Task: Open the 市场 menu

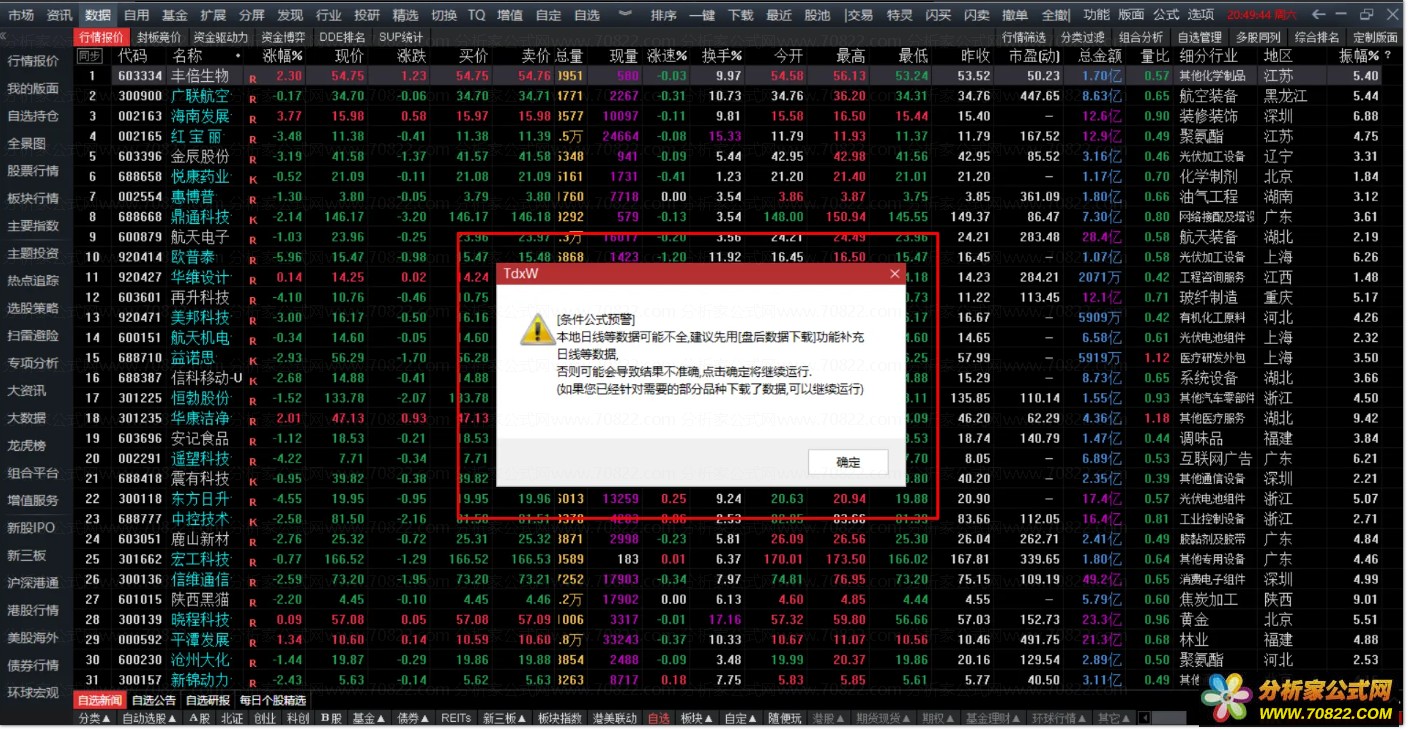Action: 21,15
